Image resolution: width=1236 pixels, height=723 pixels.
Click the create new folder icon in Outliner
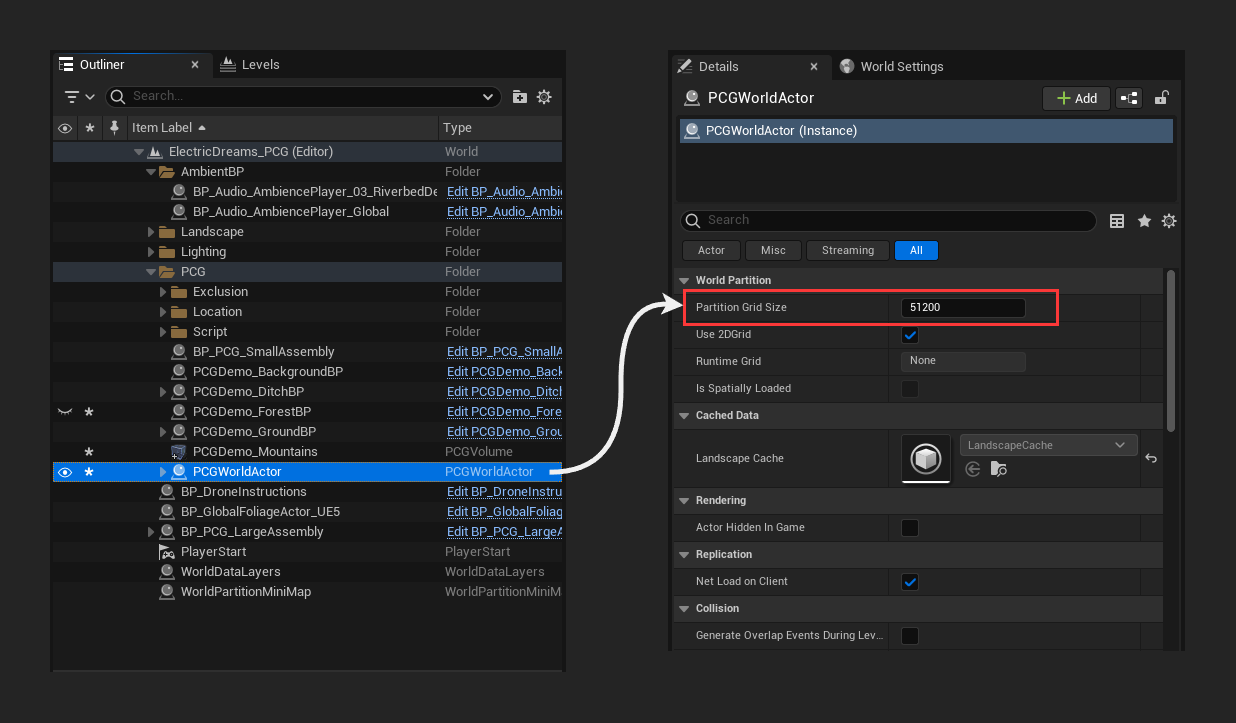coord(519,97)
